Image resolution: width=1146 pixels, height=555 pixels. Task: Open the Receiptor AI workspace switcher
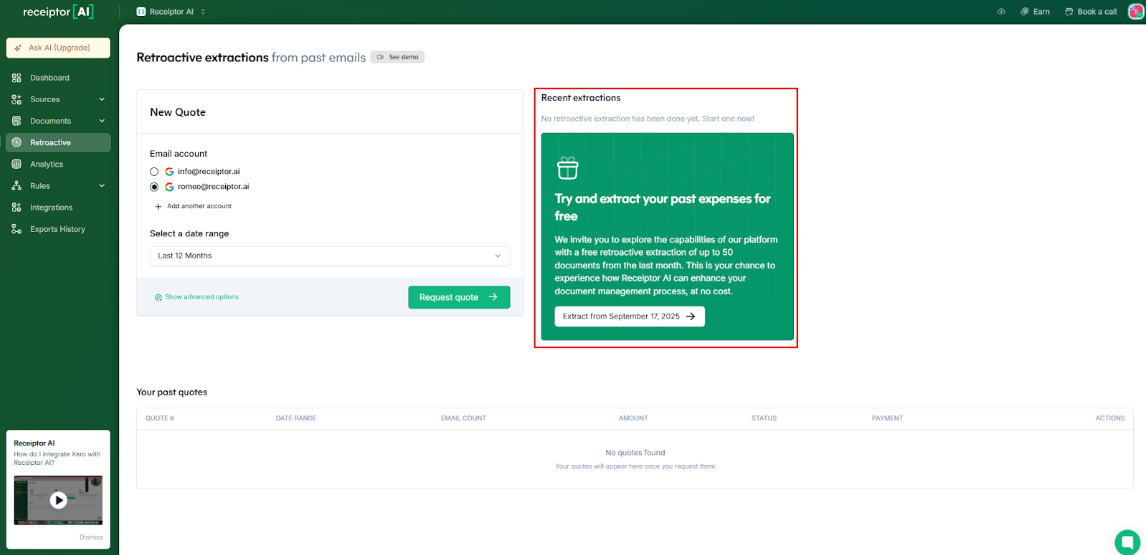[x=171, y=12]
